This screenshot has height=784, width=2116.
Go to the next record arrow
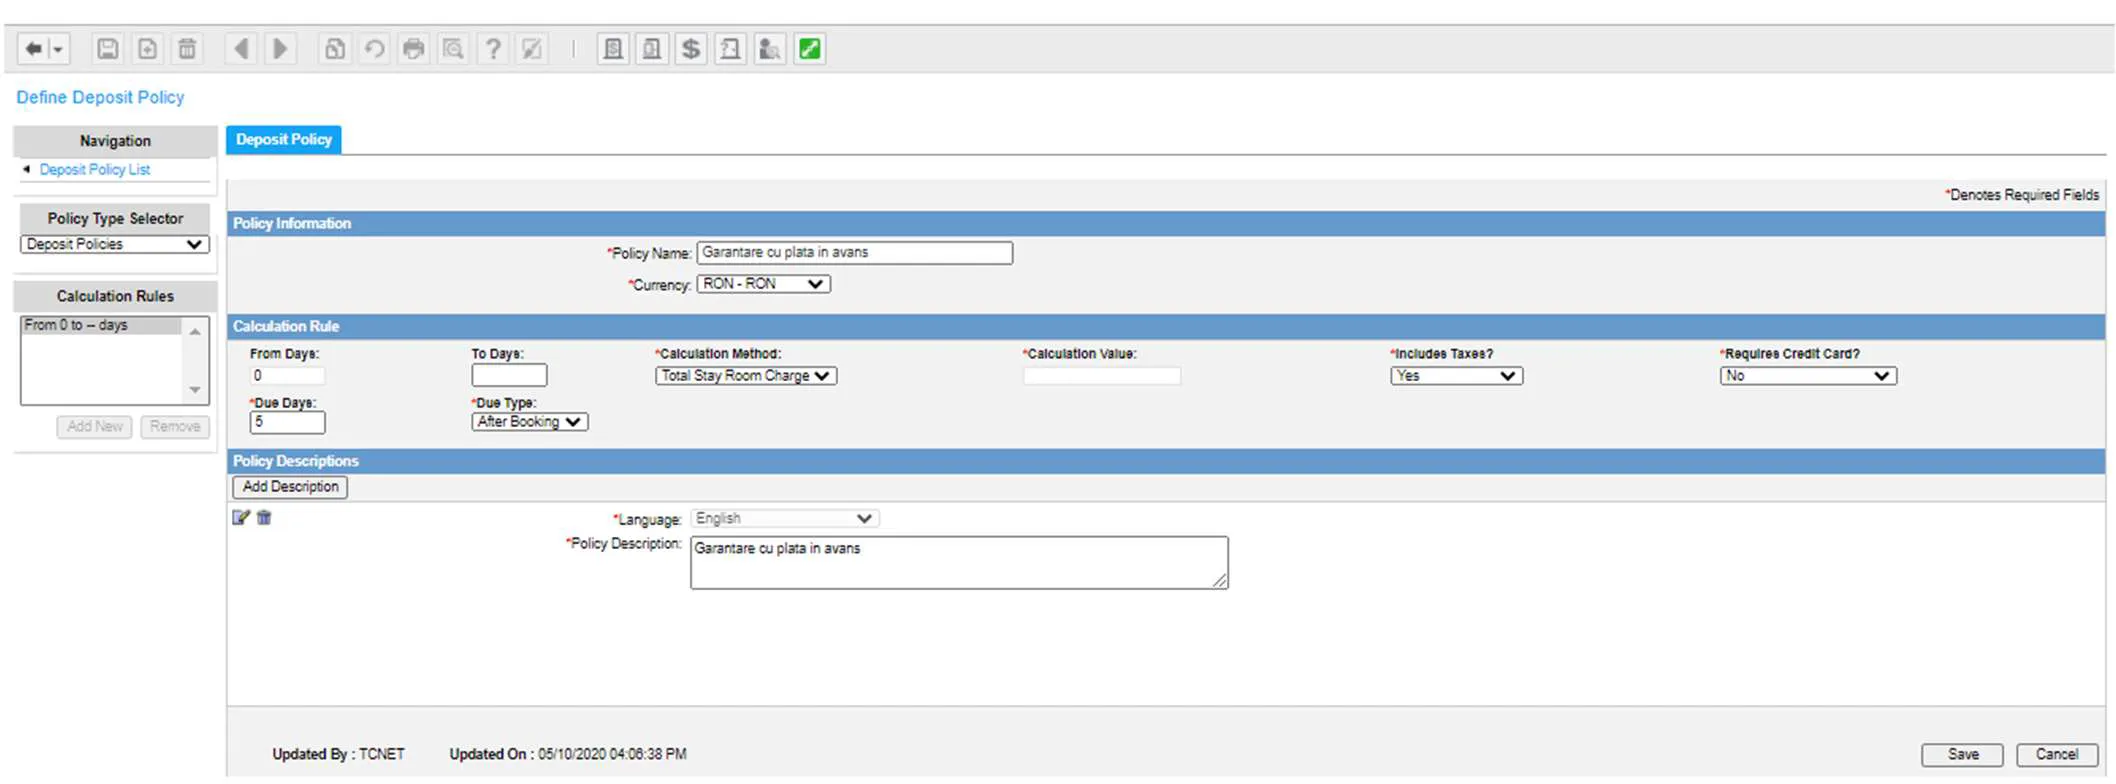(x=280, y=49)
